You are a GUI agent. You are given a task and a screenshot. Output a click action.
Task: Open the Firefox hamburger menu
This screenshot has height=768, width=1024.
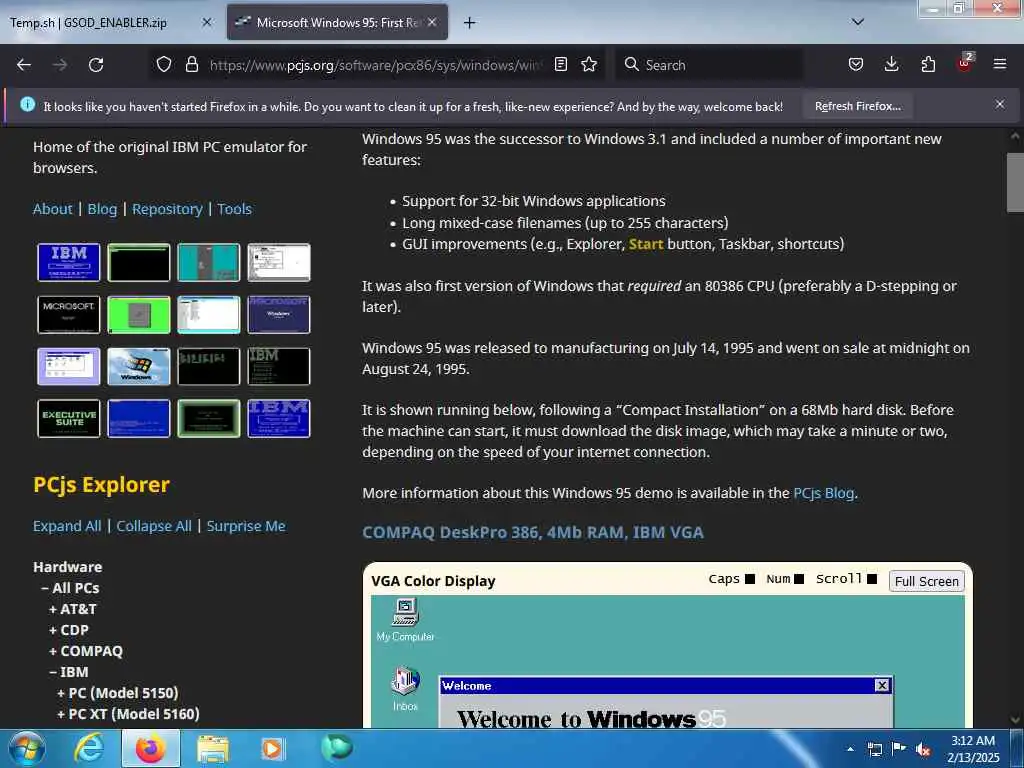click(1000, 64)
